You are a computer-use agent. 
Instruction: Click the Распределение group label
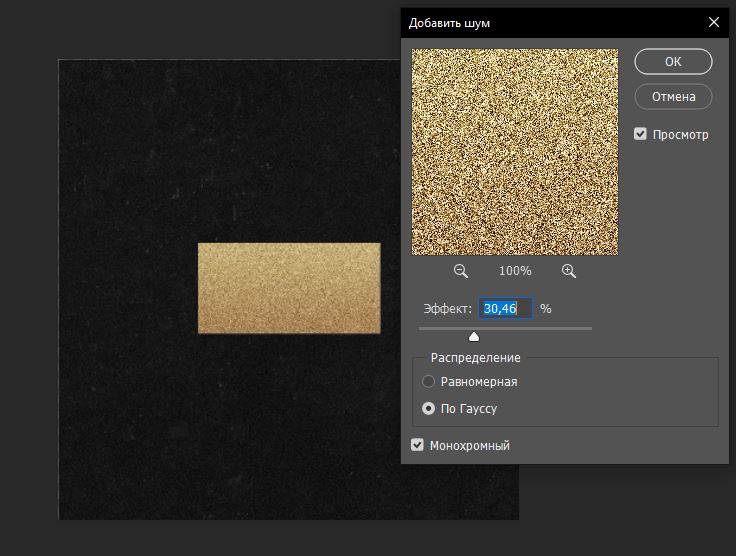coord(475,357)
